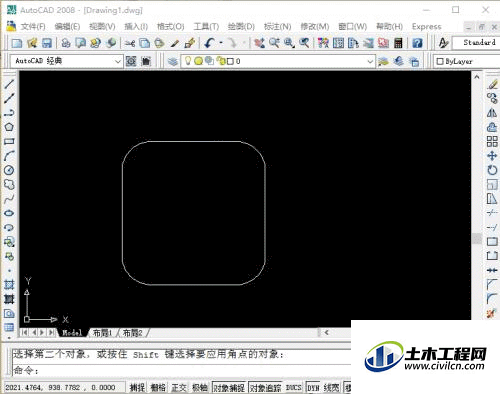Click the Undo arrow icon
This screenshot has width=500, height=394.
(209, 43)
